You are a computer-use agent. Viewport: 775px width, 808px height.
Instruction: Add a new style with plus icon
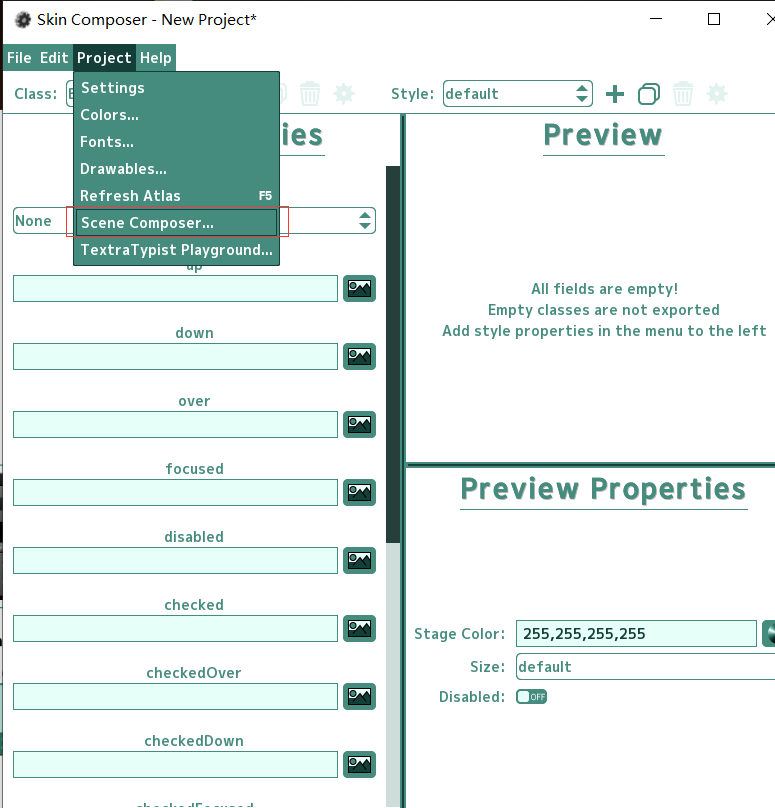click(x=615, y=94)
